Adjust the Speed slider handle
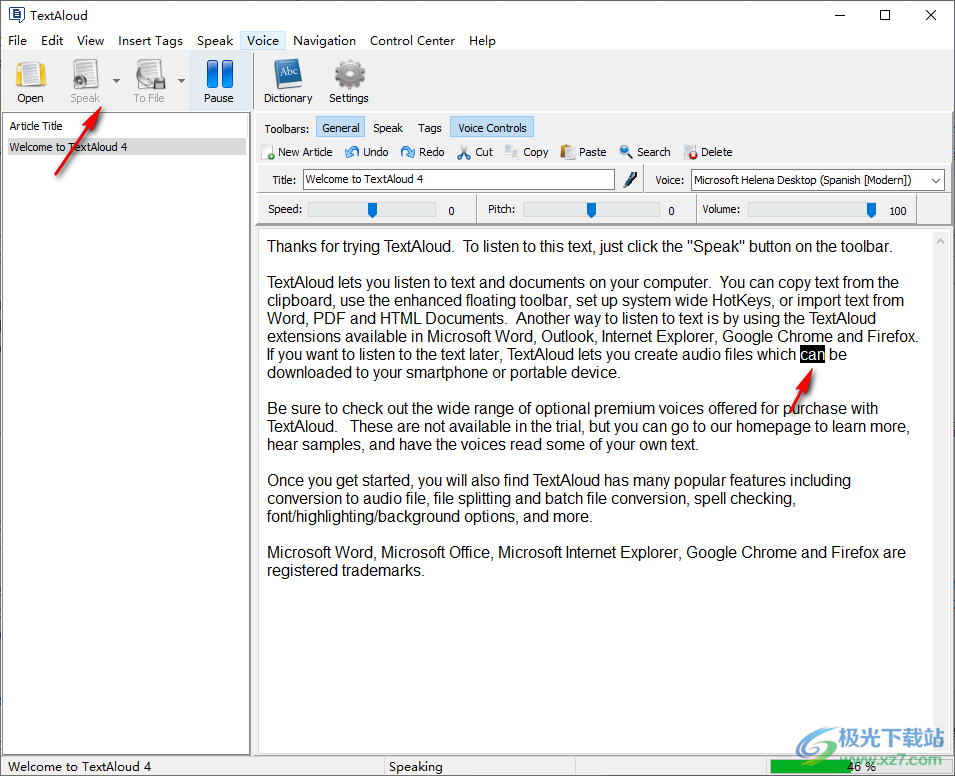This screenshot has width=955, height=776. pos(372,210)
